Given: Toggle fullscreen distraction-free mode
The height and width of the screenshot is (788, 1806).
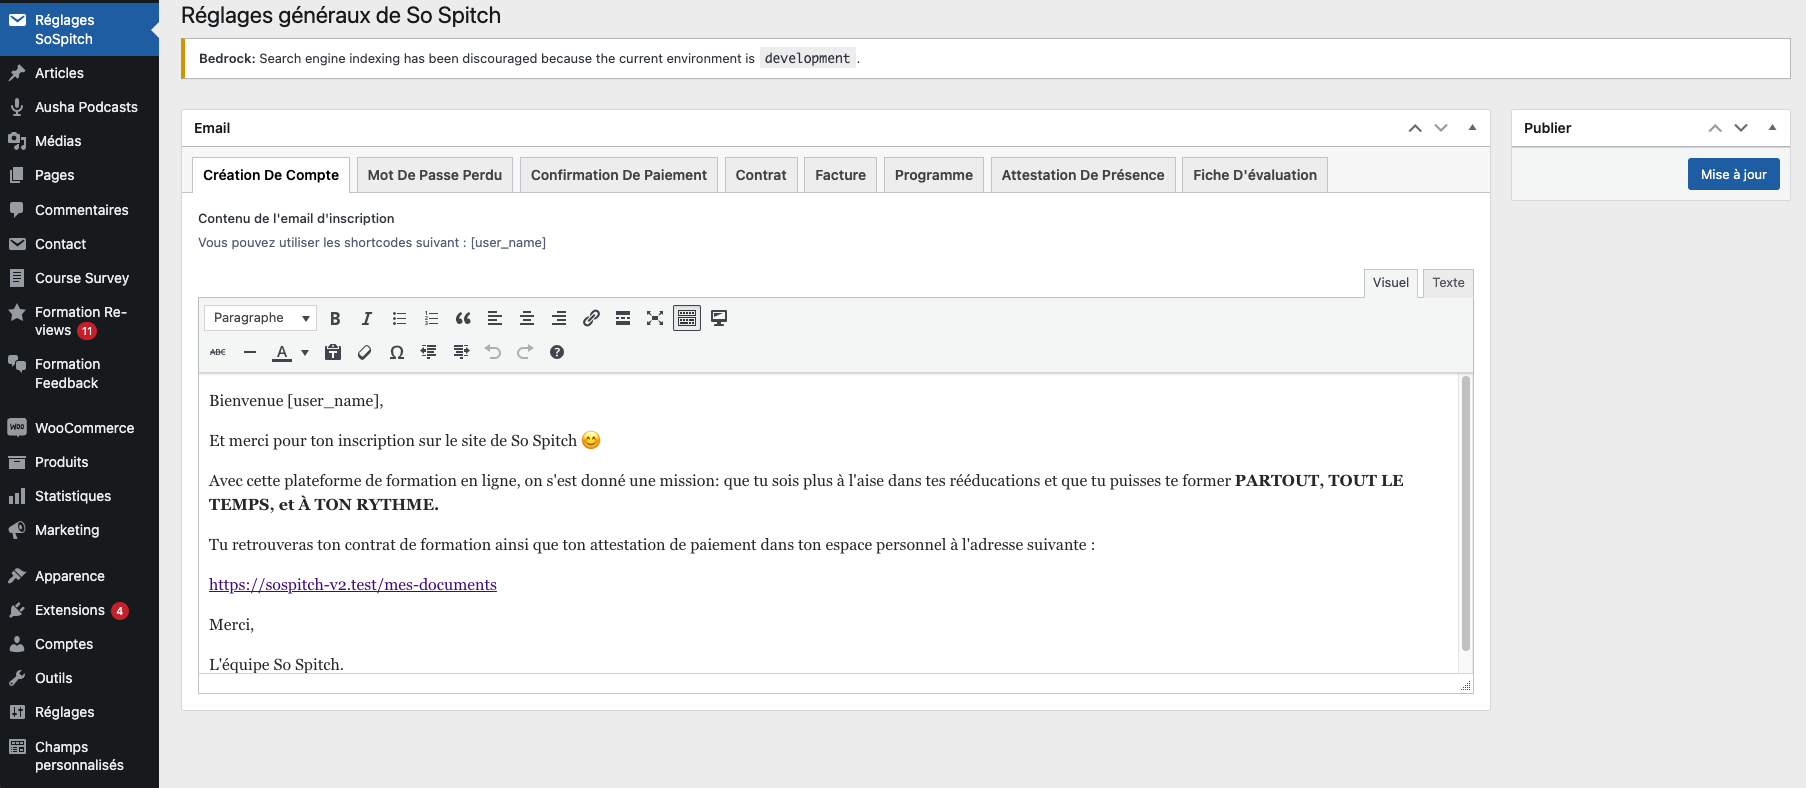Looking at the screenshot, I should coord(655,318).
